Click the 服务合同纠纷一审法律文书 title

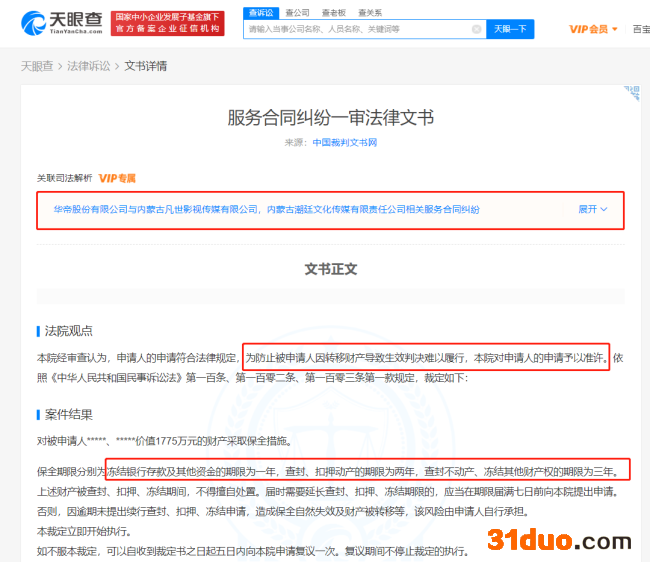(330, 118)
